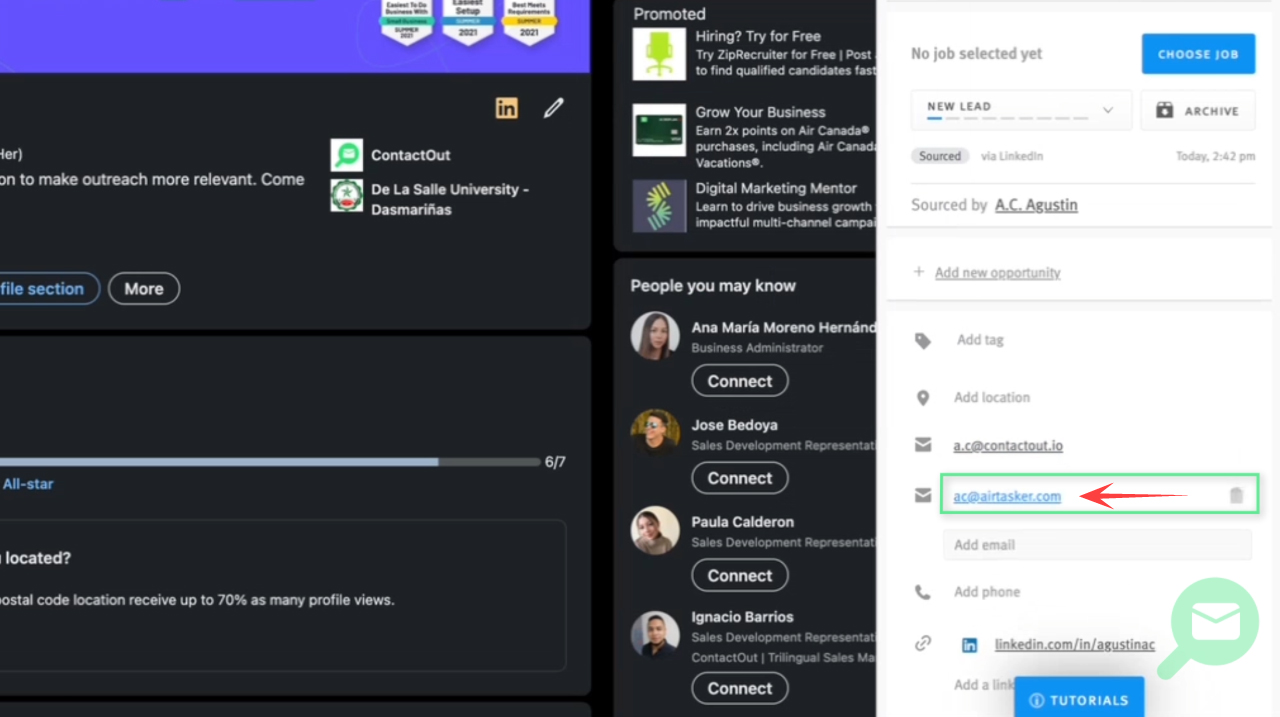Screen dimensions: 1280x717
Task: Connect with Jose Bedoya
Action: (x=740, y=478)
